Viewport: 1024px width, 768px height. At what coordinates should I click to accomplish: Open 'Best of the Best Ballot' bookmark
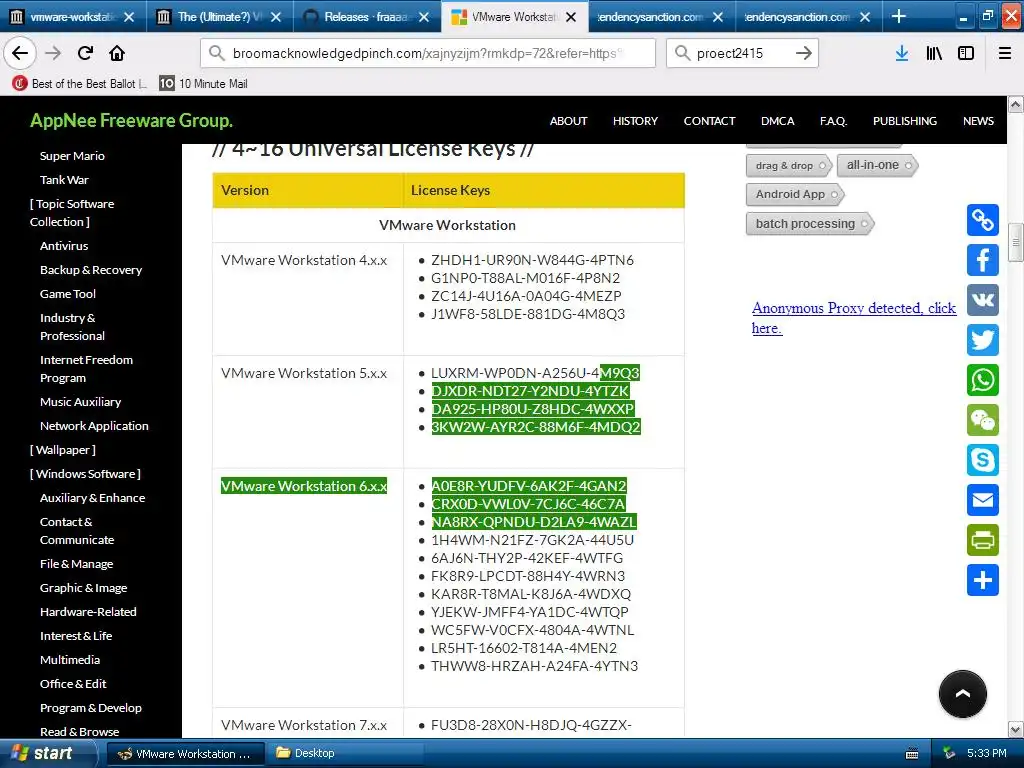pyautogui.click(x=80, y=83)
